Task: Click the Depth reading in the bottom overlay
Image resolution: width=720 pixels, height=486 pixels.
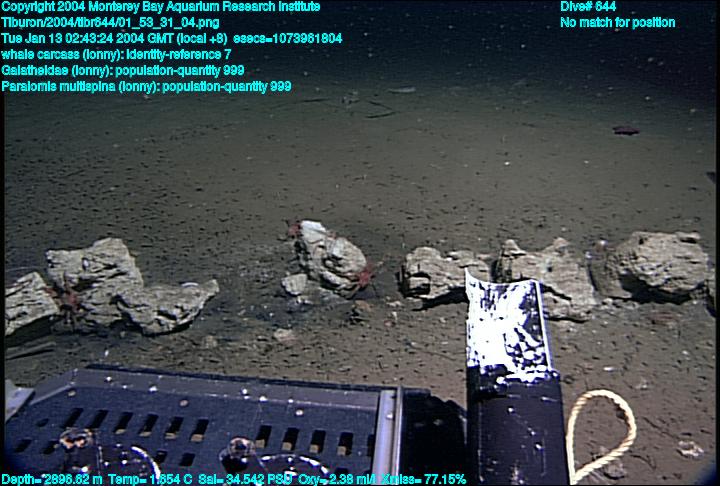Action: tap(52, 479)
